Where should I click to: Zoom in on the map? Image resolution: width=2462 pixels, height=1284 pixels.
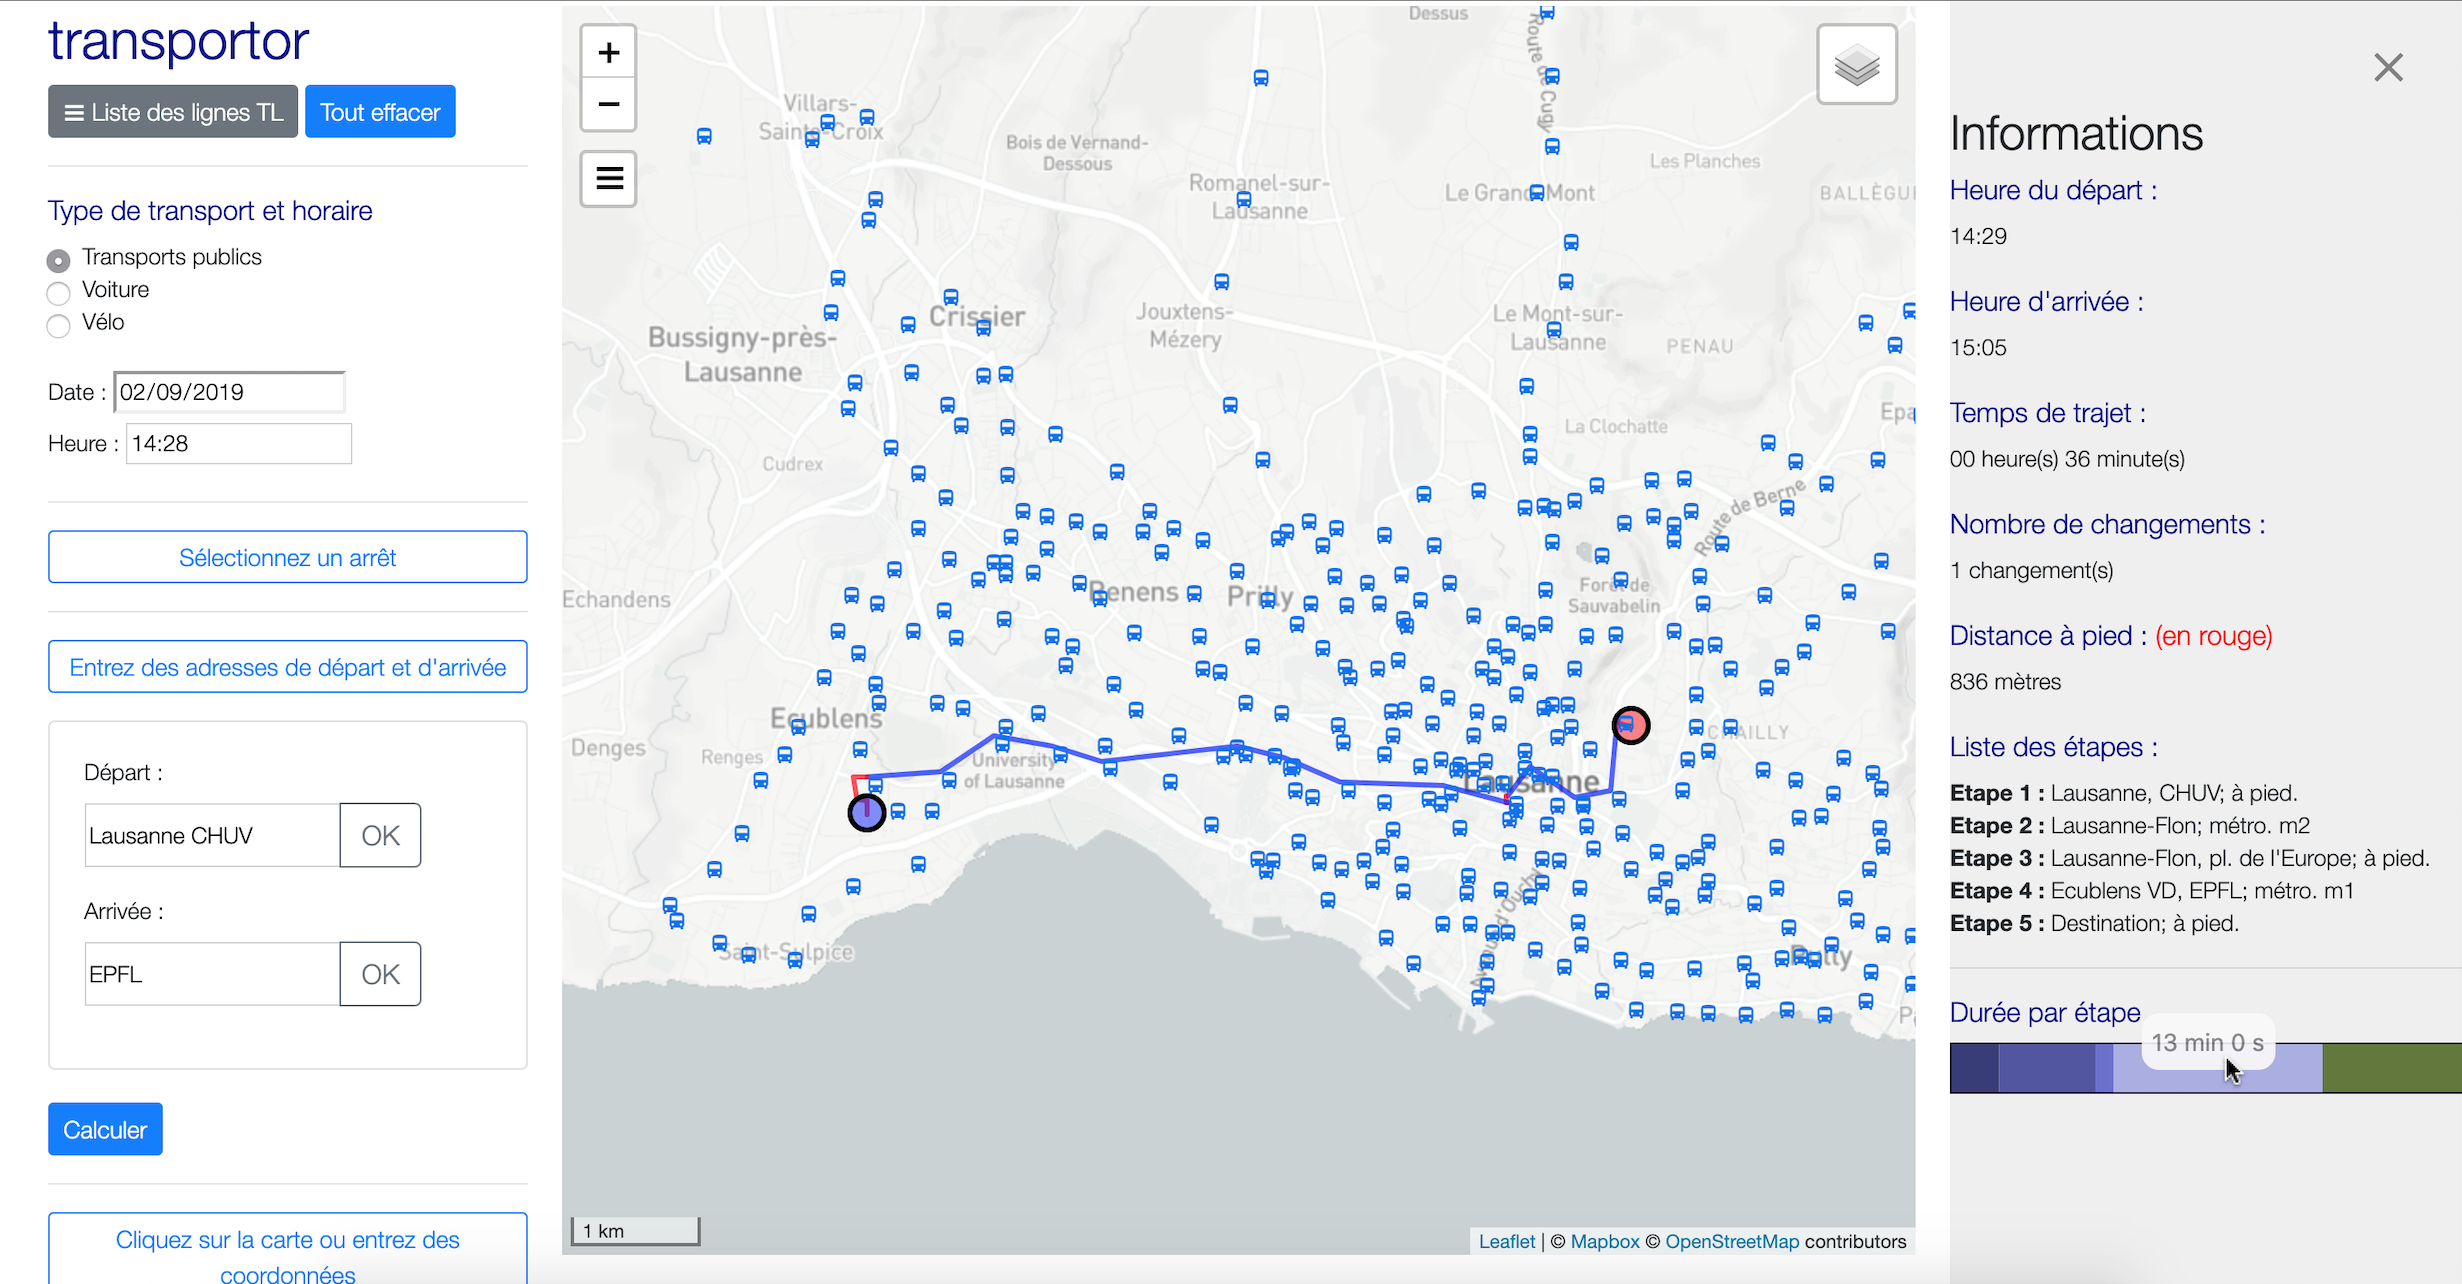click(x=608, y=53)
